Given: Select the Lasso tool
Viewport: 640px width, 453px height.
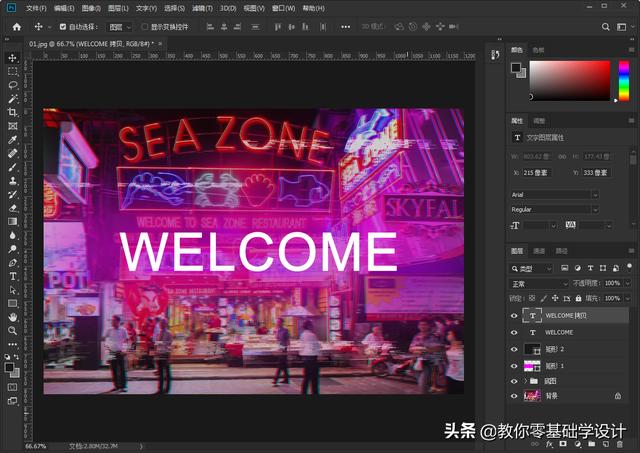Looking at the screenshot, I should coord(13,85).
